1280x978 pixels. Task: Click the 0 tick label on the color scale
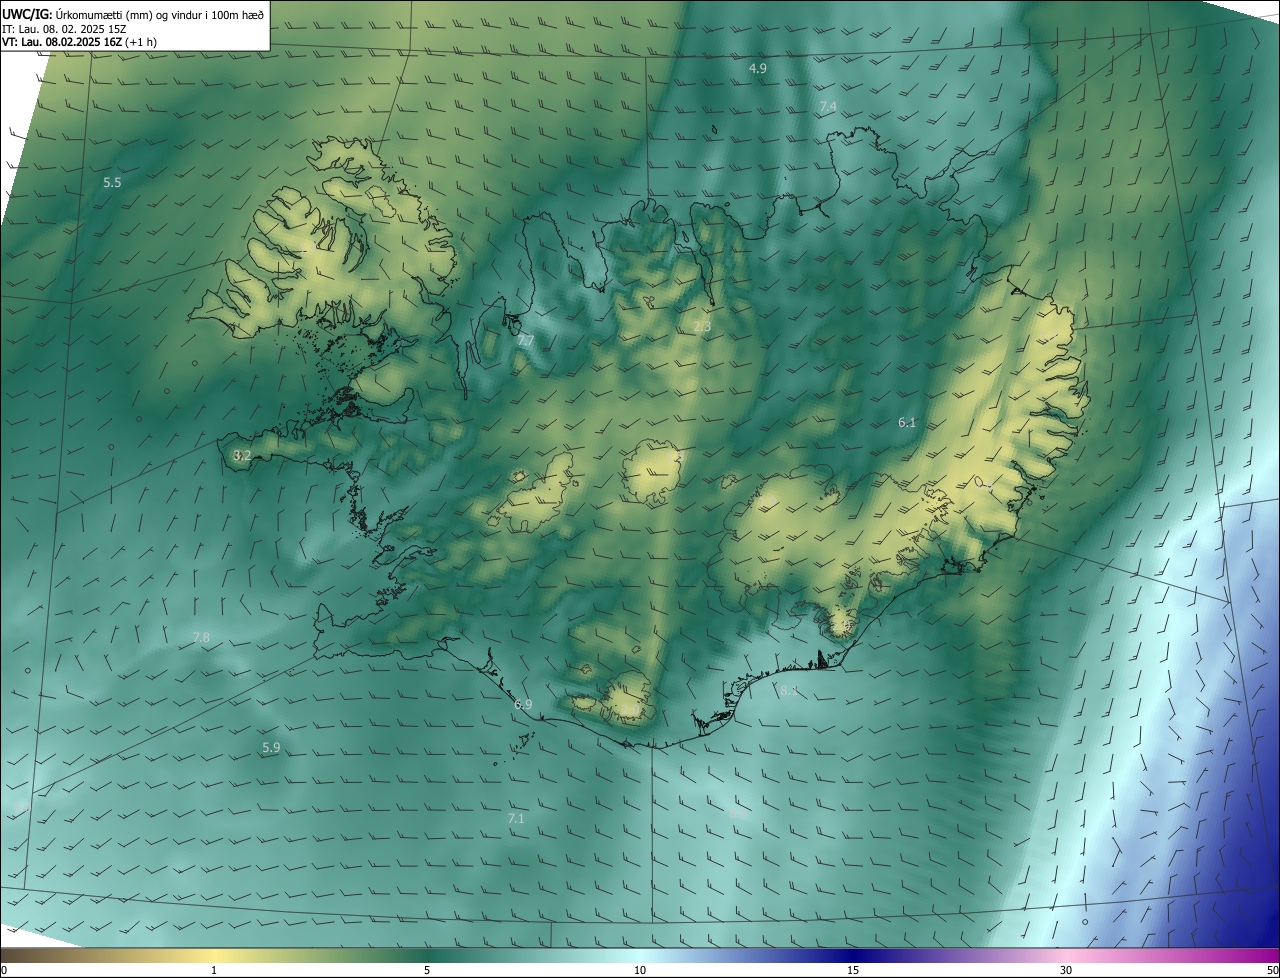4,970
